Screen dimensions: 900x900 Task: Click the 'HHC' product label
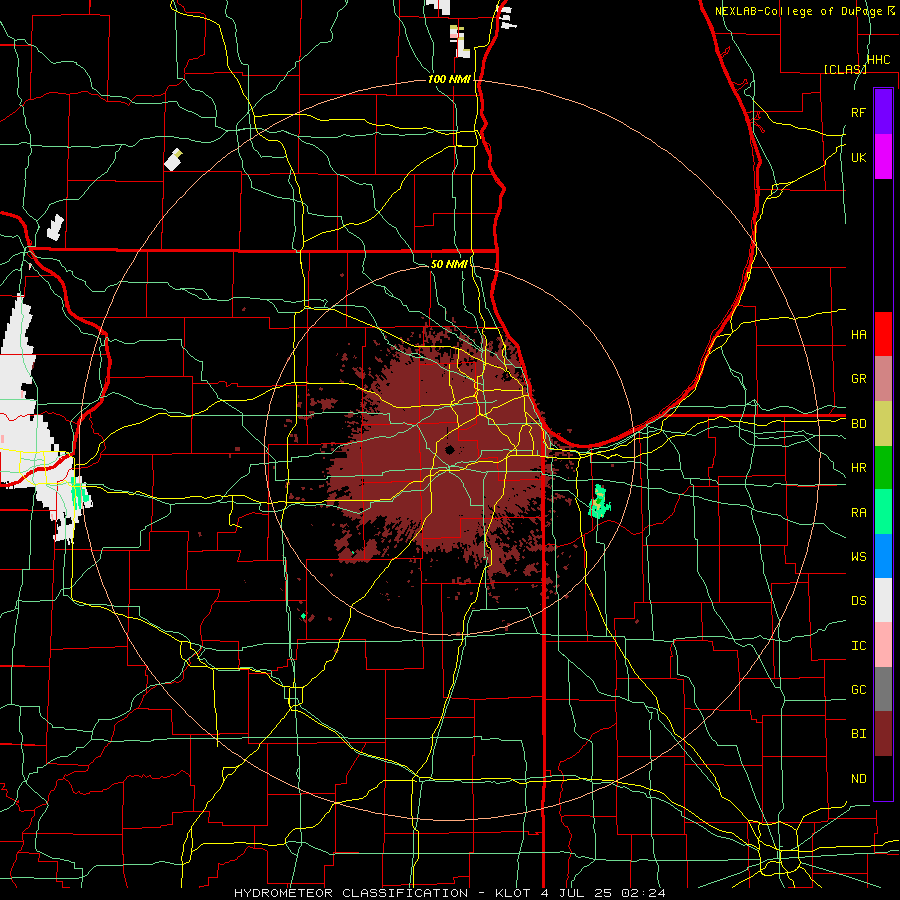879,59
